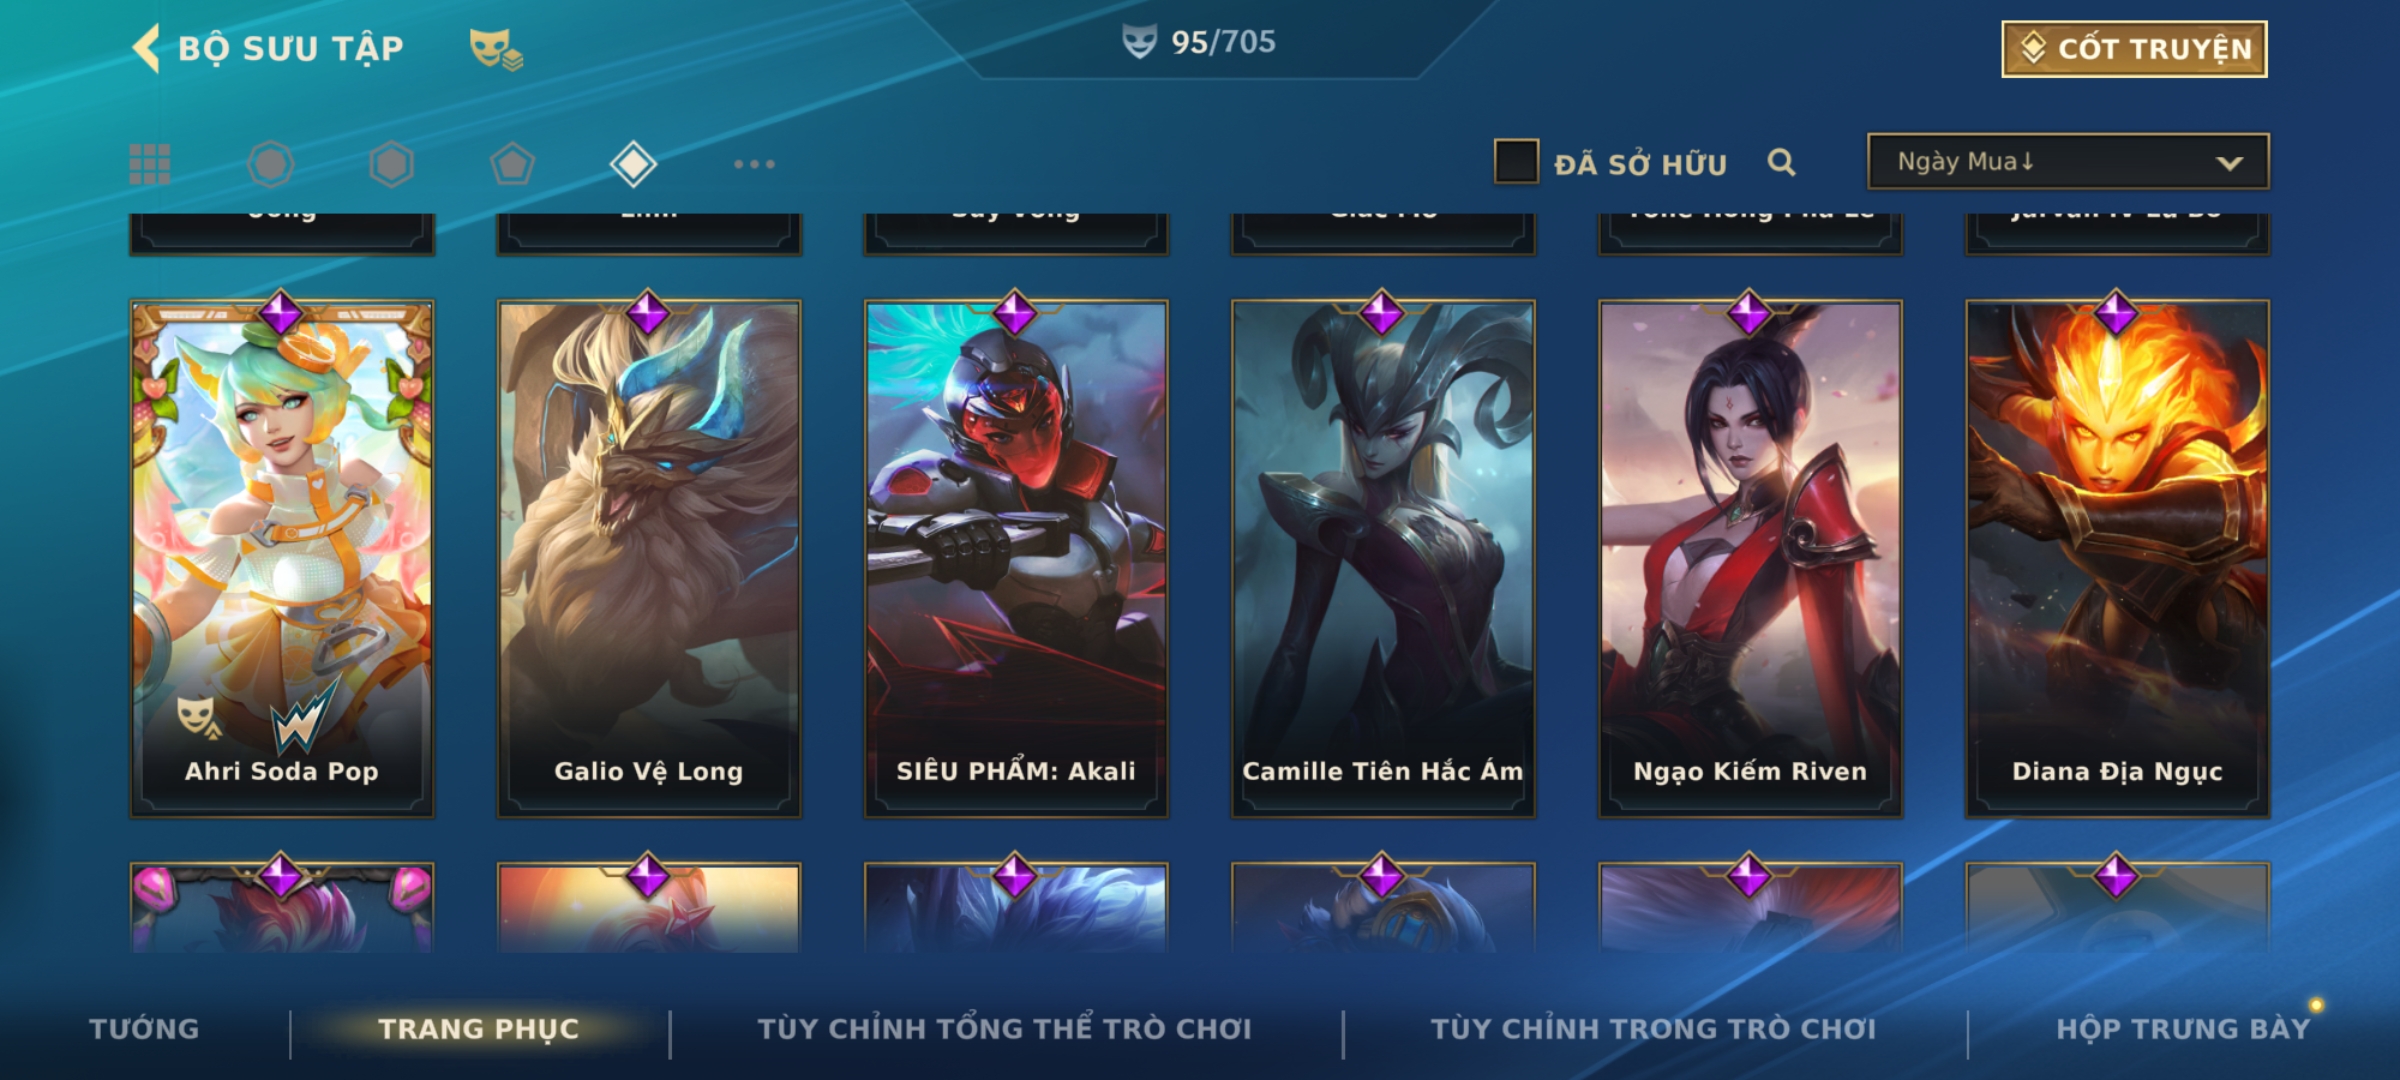Select the pentagon rarity filter icon
The height and width of the screenshot is (1080, 2400).
coord(512,164)
